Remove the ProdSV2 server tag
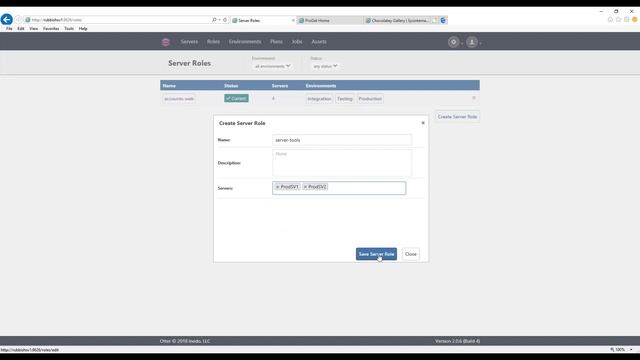The width and height of the screenshot is (640, 360). [305, 187]
